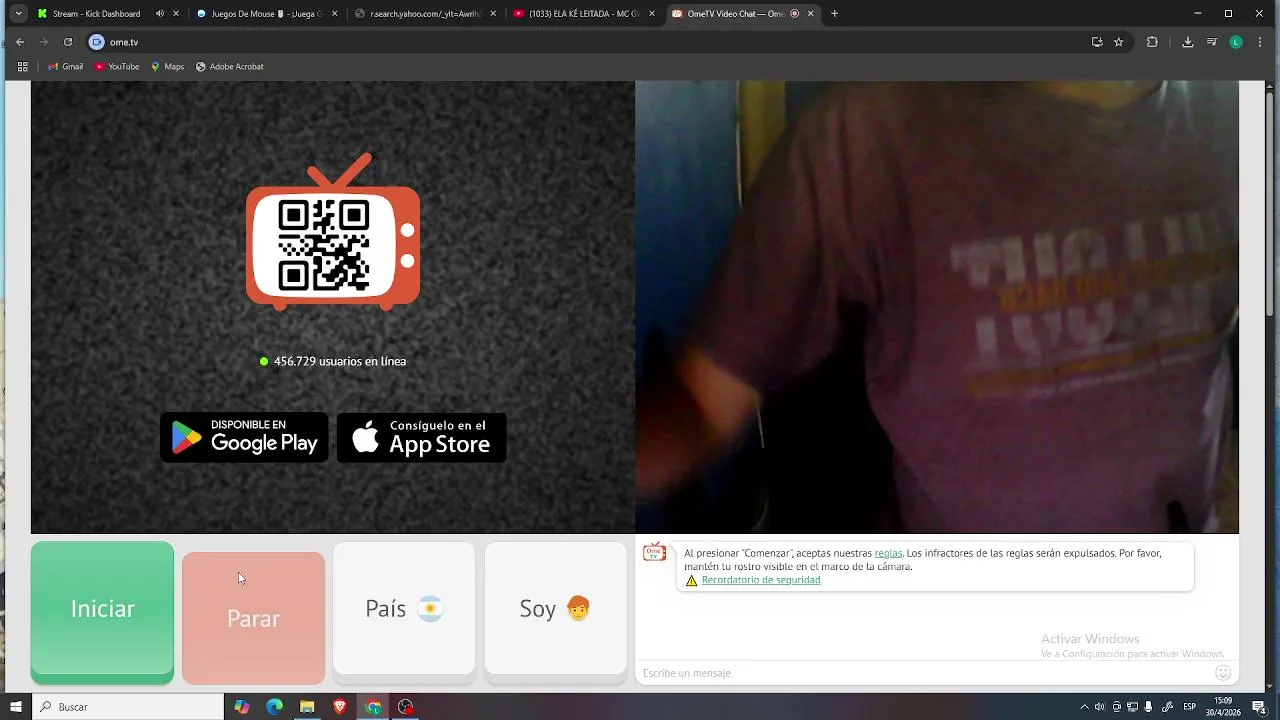Switch to Chrome in the taskbar
Viewport: 1280px width, 720px height.
click(x=373, y=707)
